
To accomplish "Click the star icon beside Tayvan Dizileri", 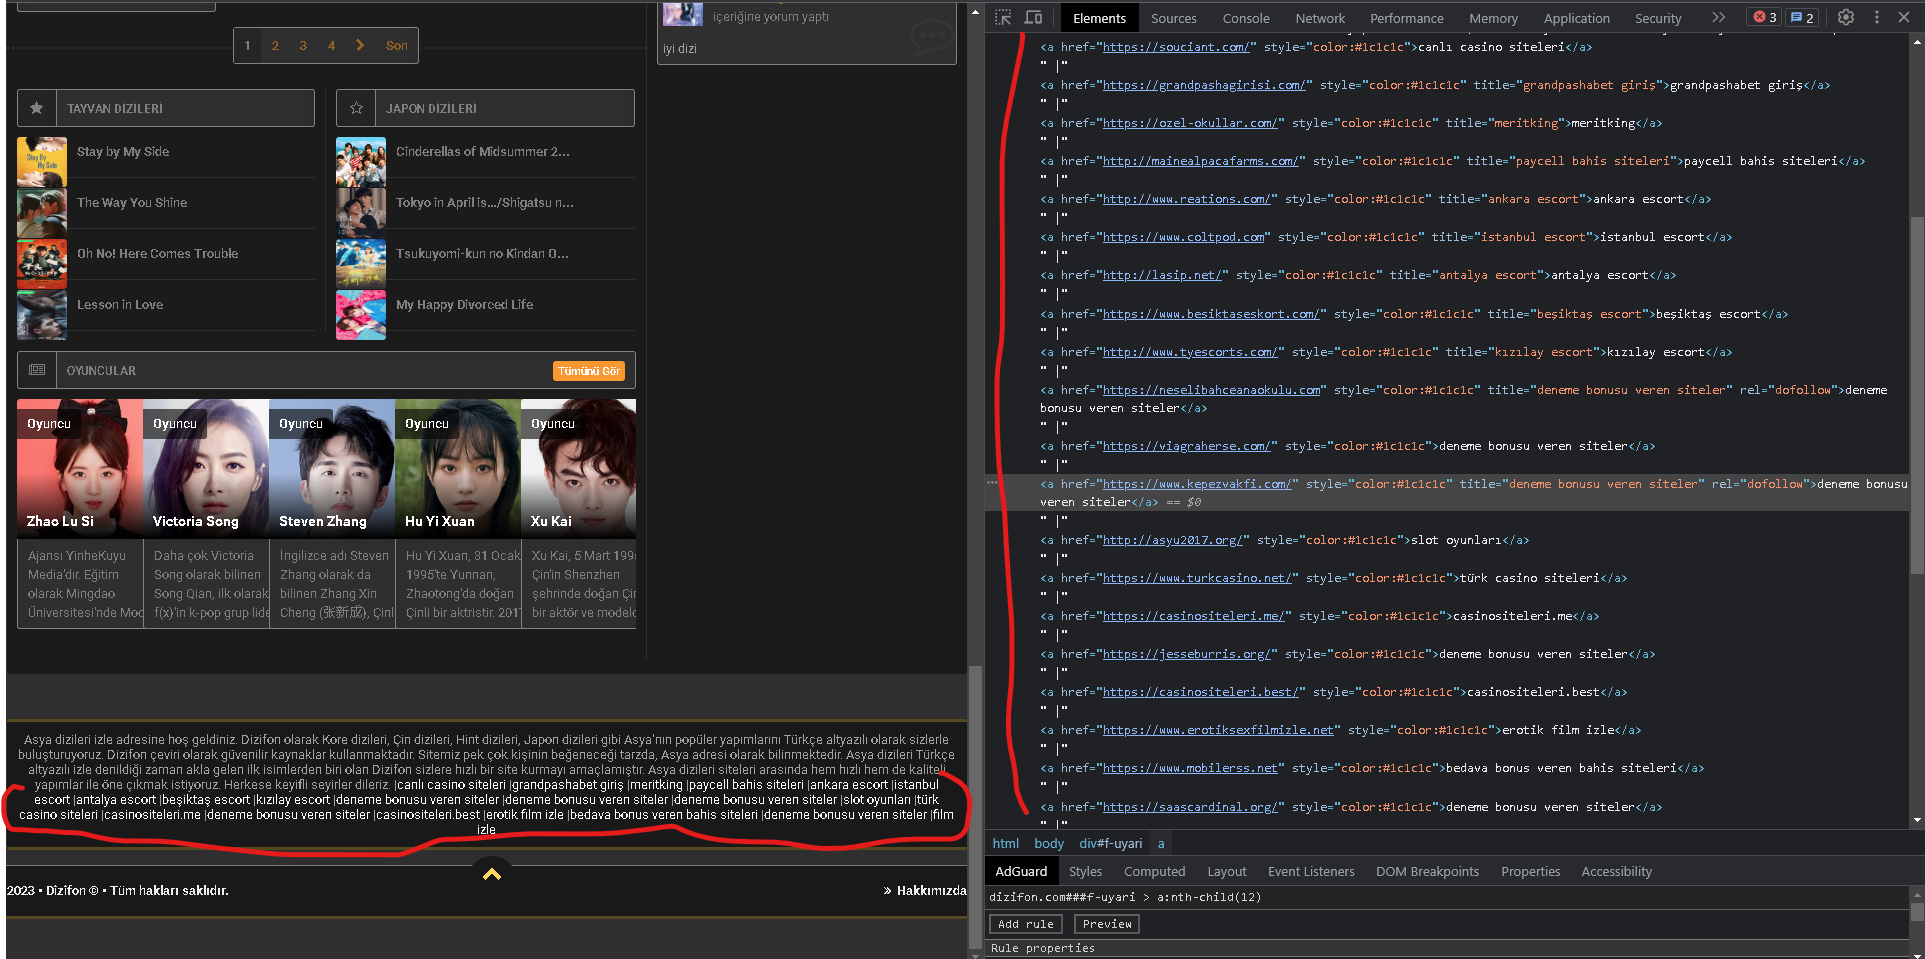I will (37, 108).
